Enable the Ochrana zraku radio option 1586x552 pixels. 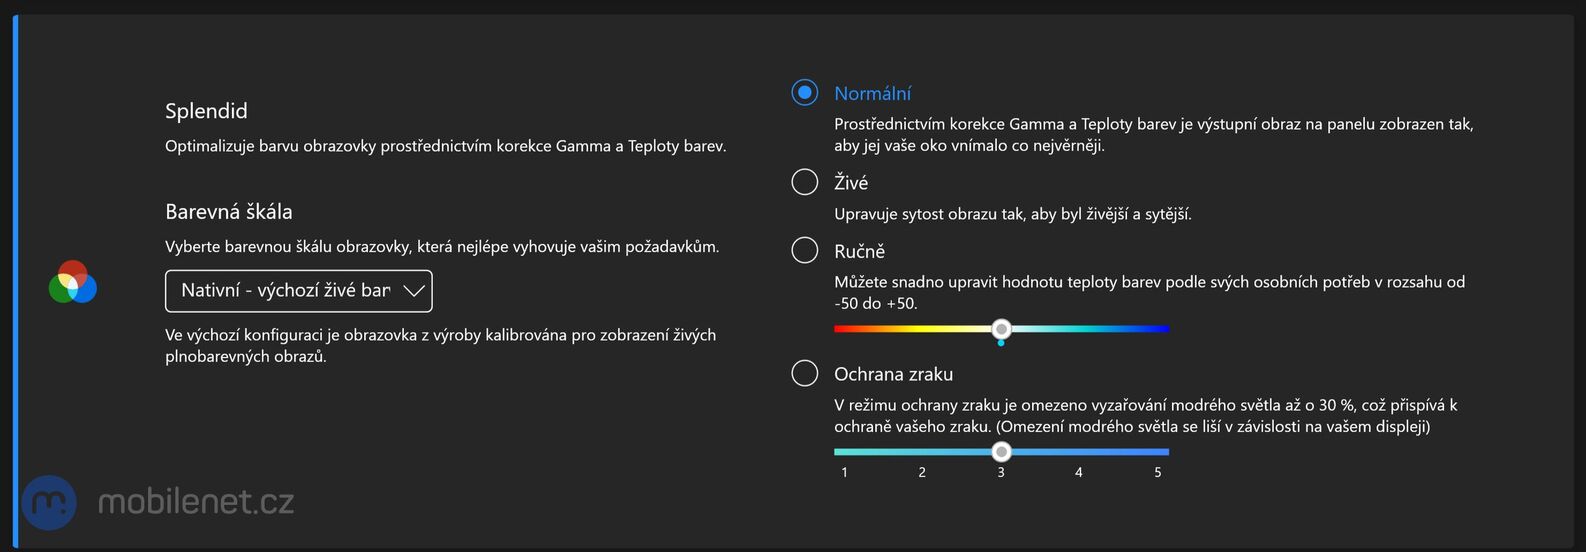tap(805, 373)
